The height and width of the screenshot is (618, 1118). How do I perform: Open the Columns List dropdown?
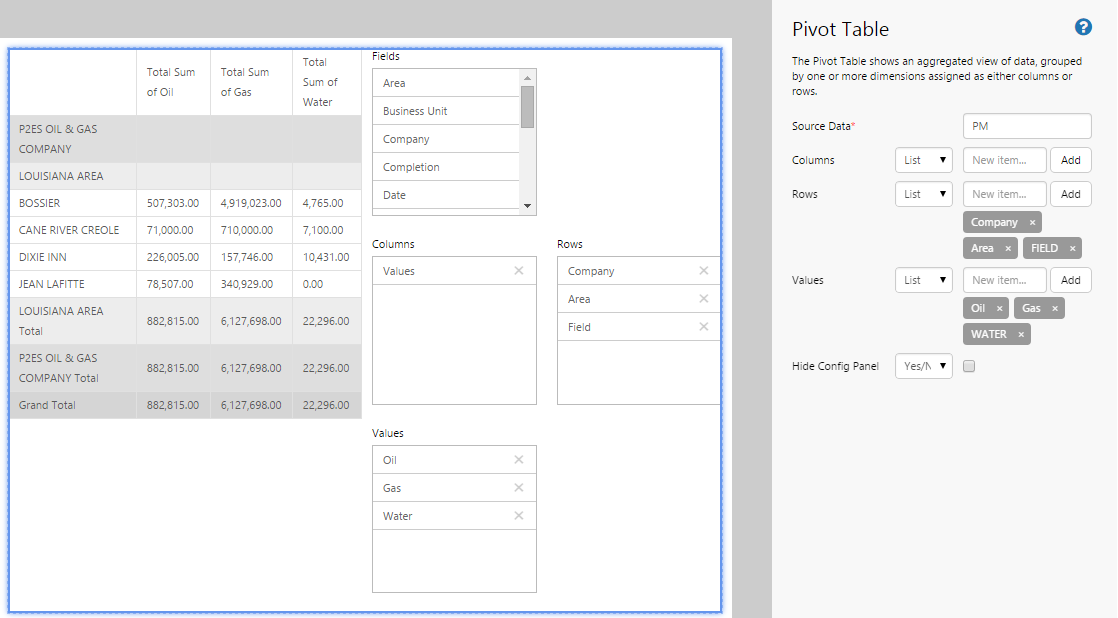(x=923, y=160)
